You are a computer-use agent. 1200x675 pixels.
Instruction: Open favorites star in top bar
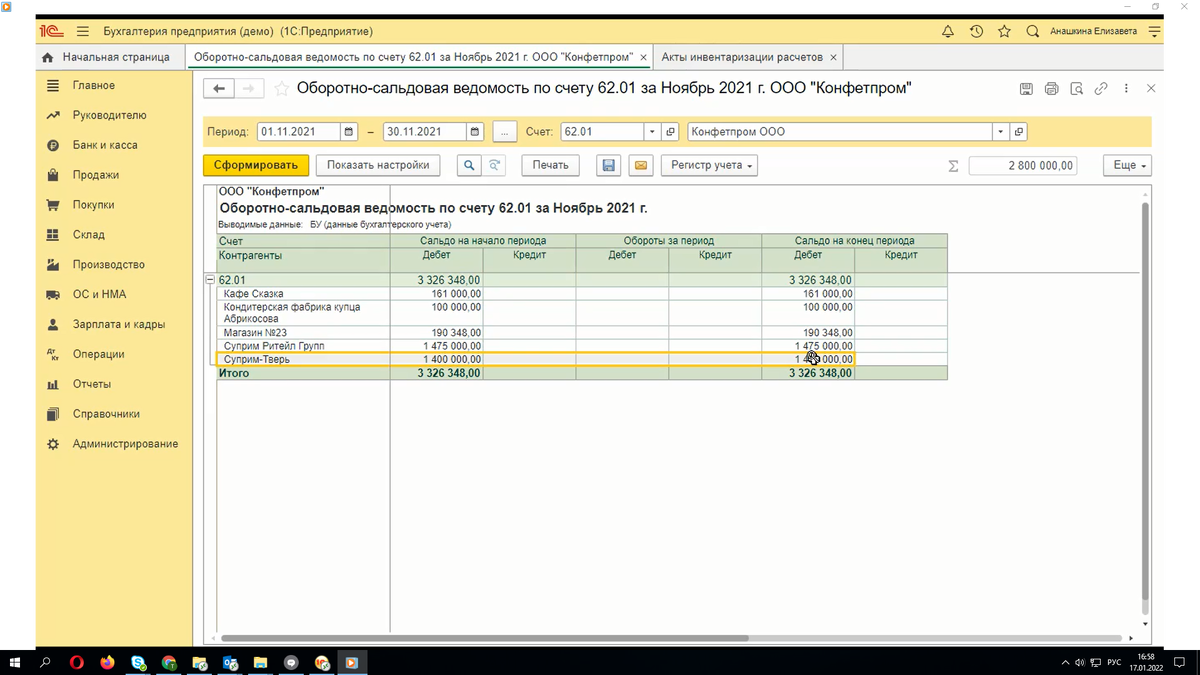pos(1005,32)
